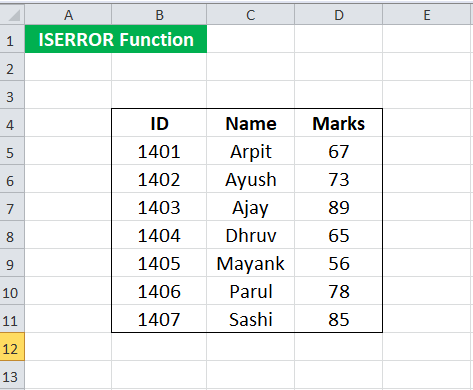Select column C header

250,15
